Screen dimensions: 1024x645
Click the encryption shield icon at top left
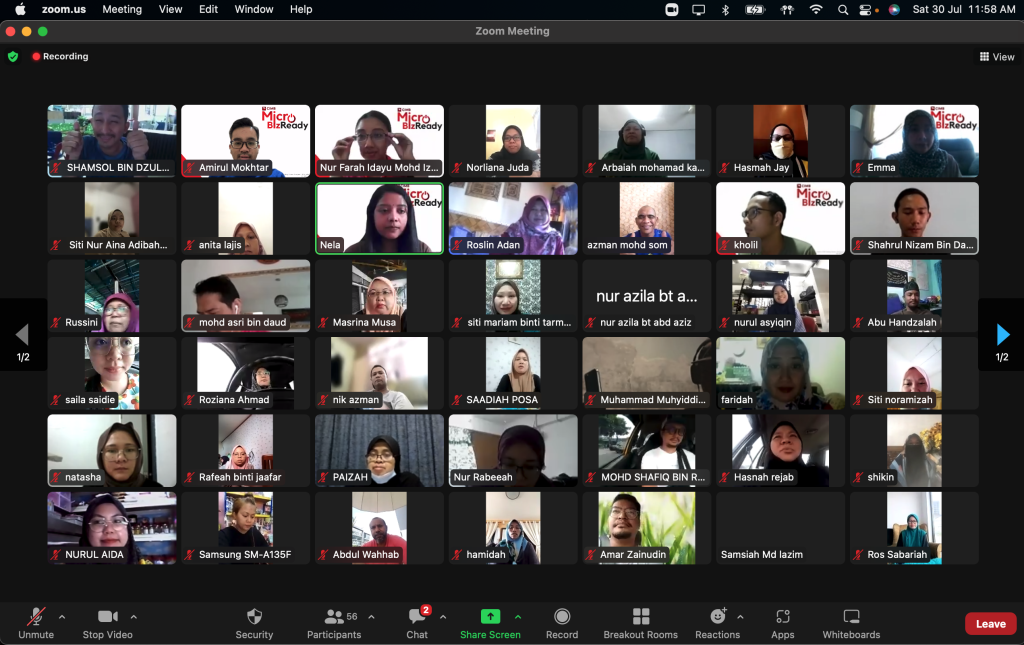click(x=13, y=57)
